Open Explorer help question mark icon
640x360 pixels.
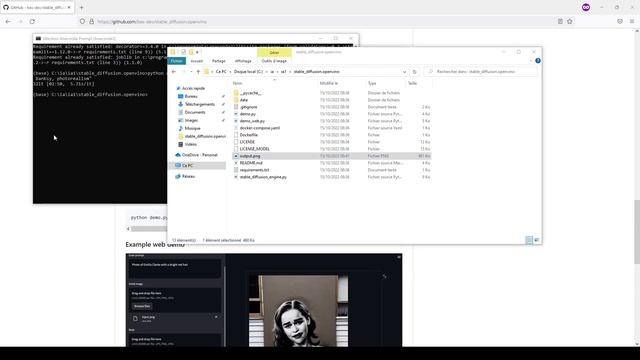(x=538, y=61)
